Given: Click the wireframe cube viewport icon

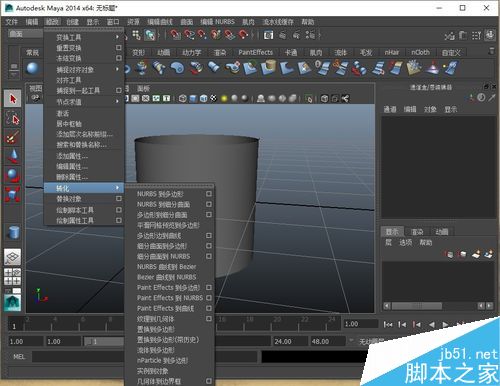Looking at the screenshot, I should (182, 98).
